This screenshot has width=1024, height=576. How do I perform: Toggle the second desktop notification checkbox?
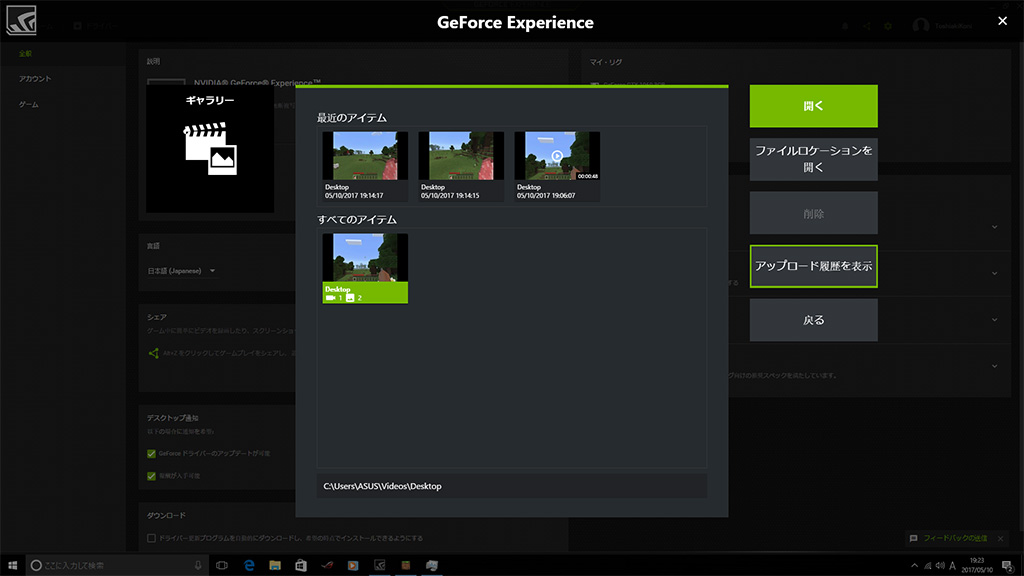point(152,476)
